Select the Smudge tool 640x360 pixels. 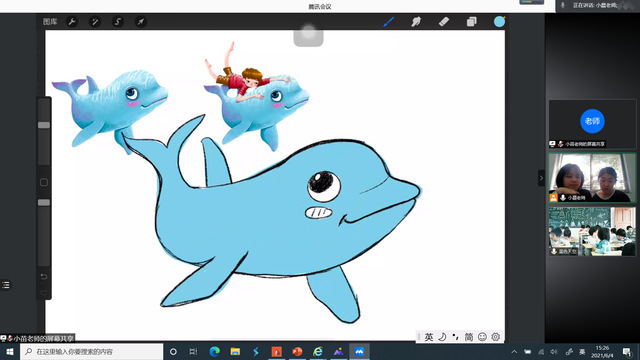416,22
